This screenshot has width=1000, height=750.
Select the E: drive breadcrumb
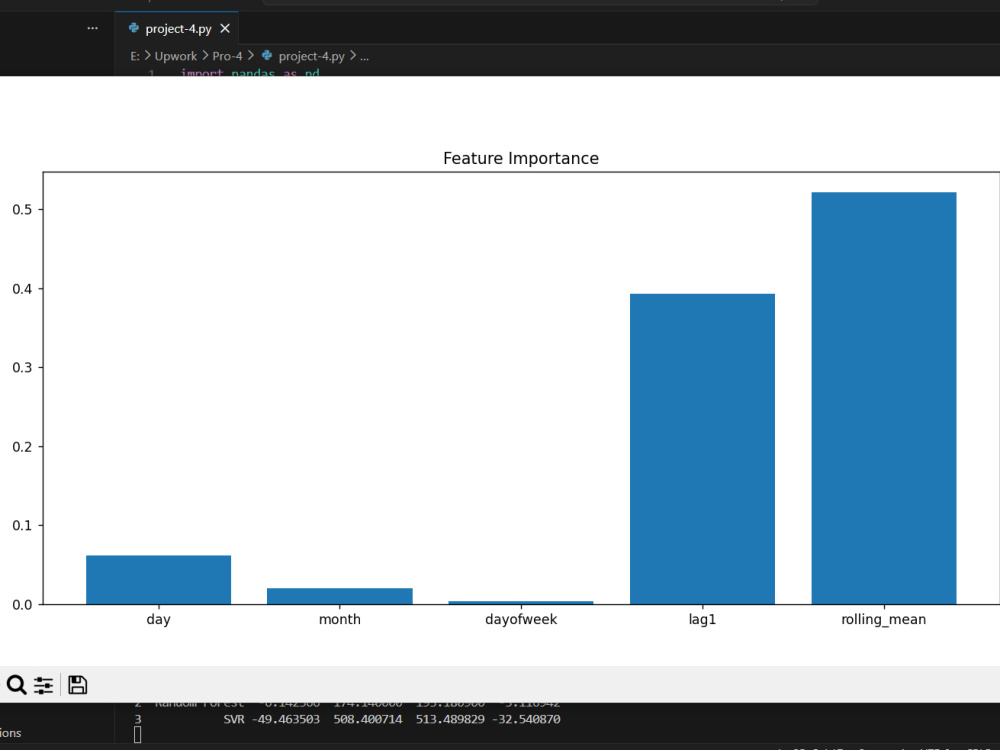pyautogui.click(x=135, y=56)
